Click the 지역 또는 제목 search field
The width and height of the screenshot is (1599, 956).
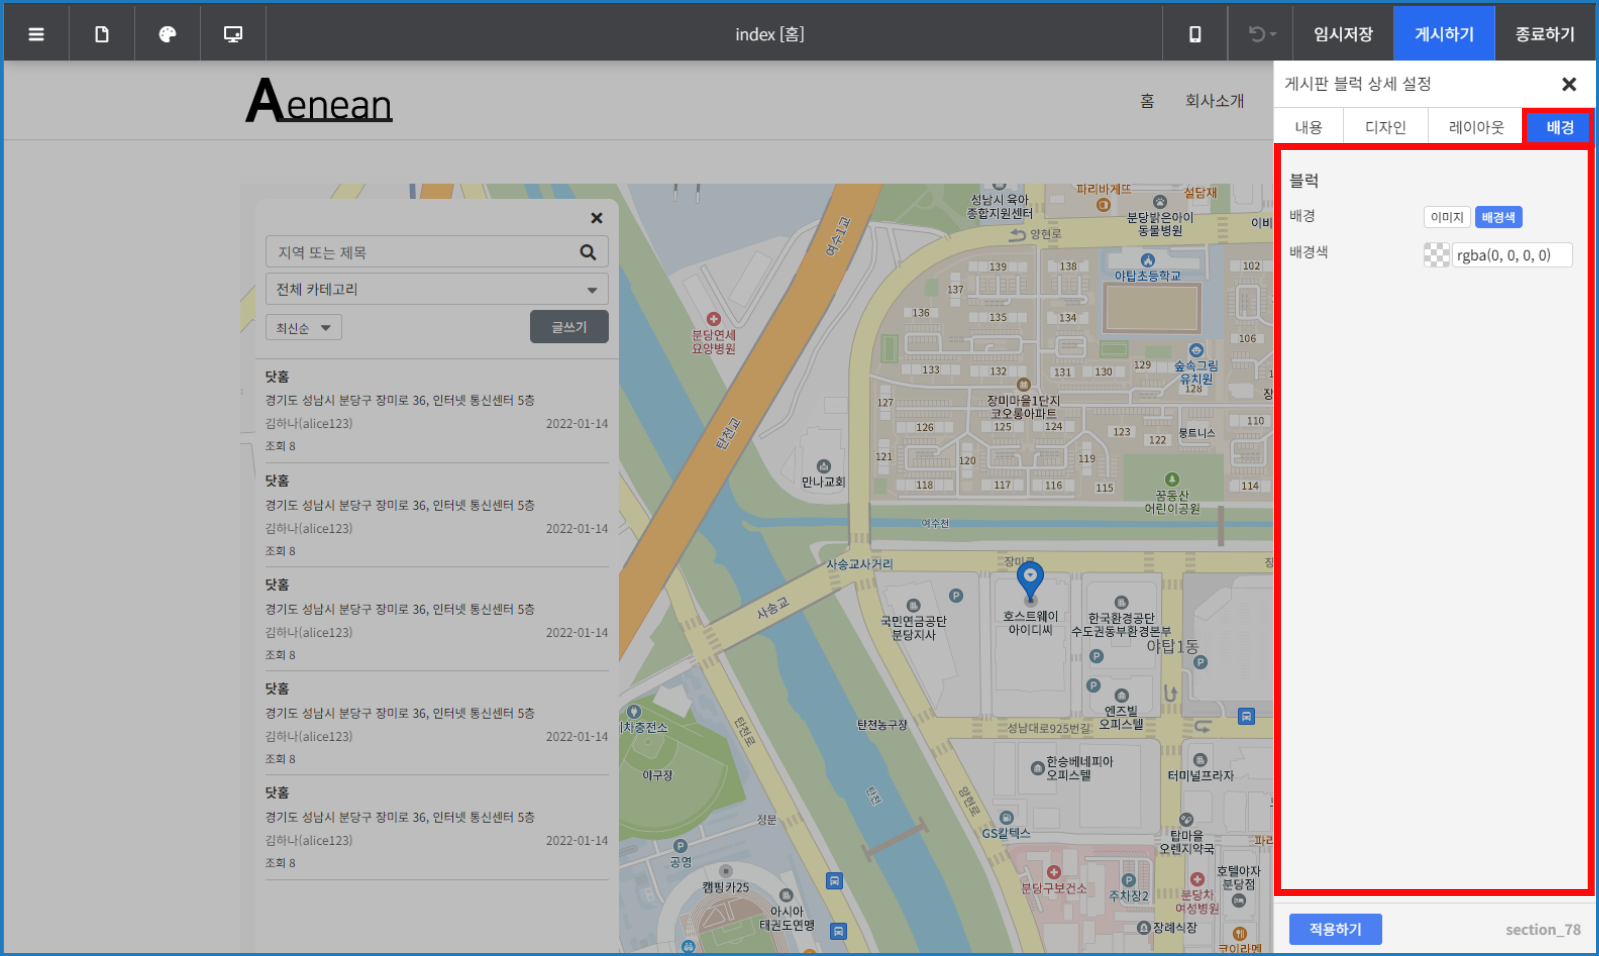tap(420, 252)
